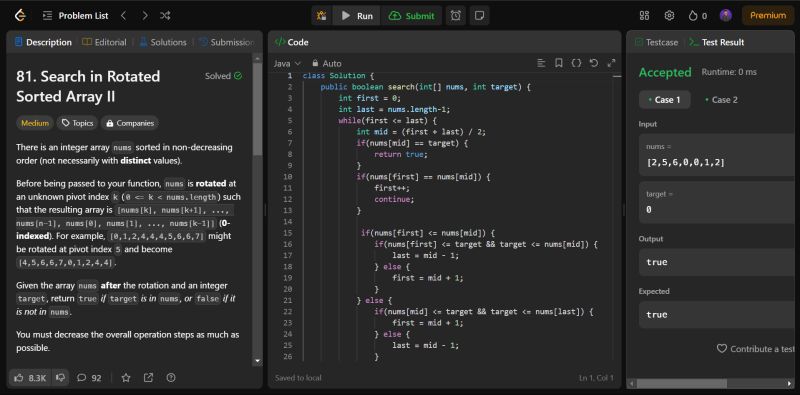Open the LeetCode home logo
Viewport: 800px width, 395px height.
20,15
